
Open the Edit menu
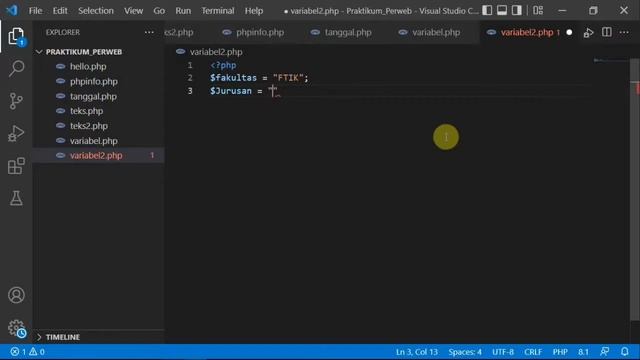60,11
